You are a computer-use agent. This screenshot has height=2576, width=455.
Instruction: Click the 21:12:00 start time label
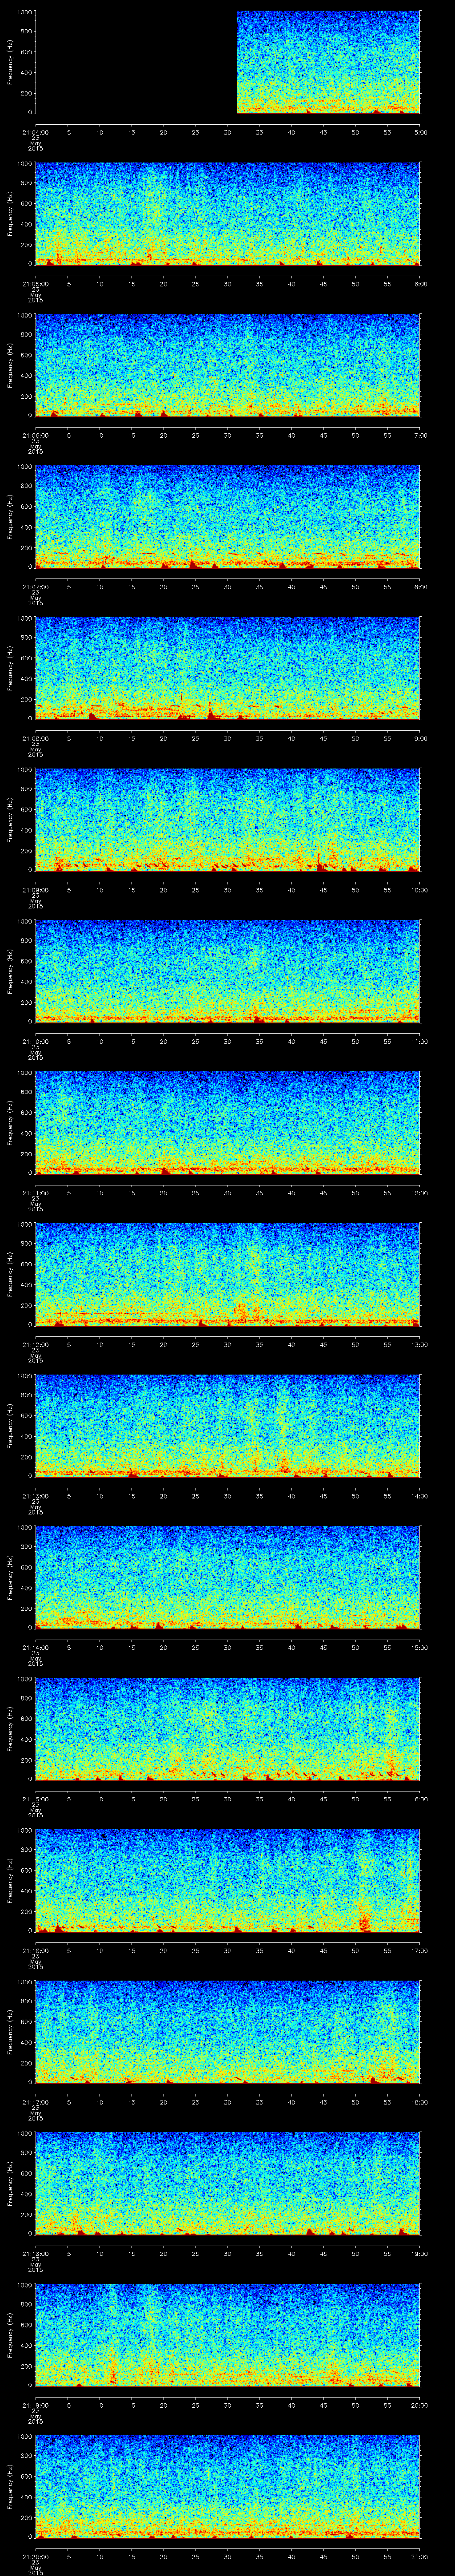coord(35,1344)
